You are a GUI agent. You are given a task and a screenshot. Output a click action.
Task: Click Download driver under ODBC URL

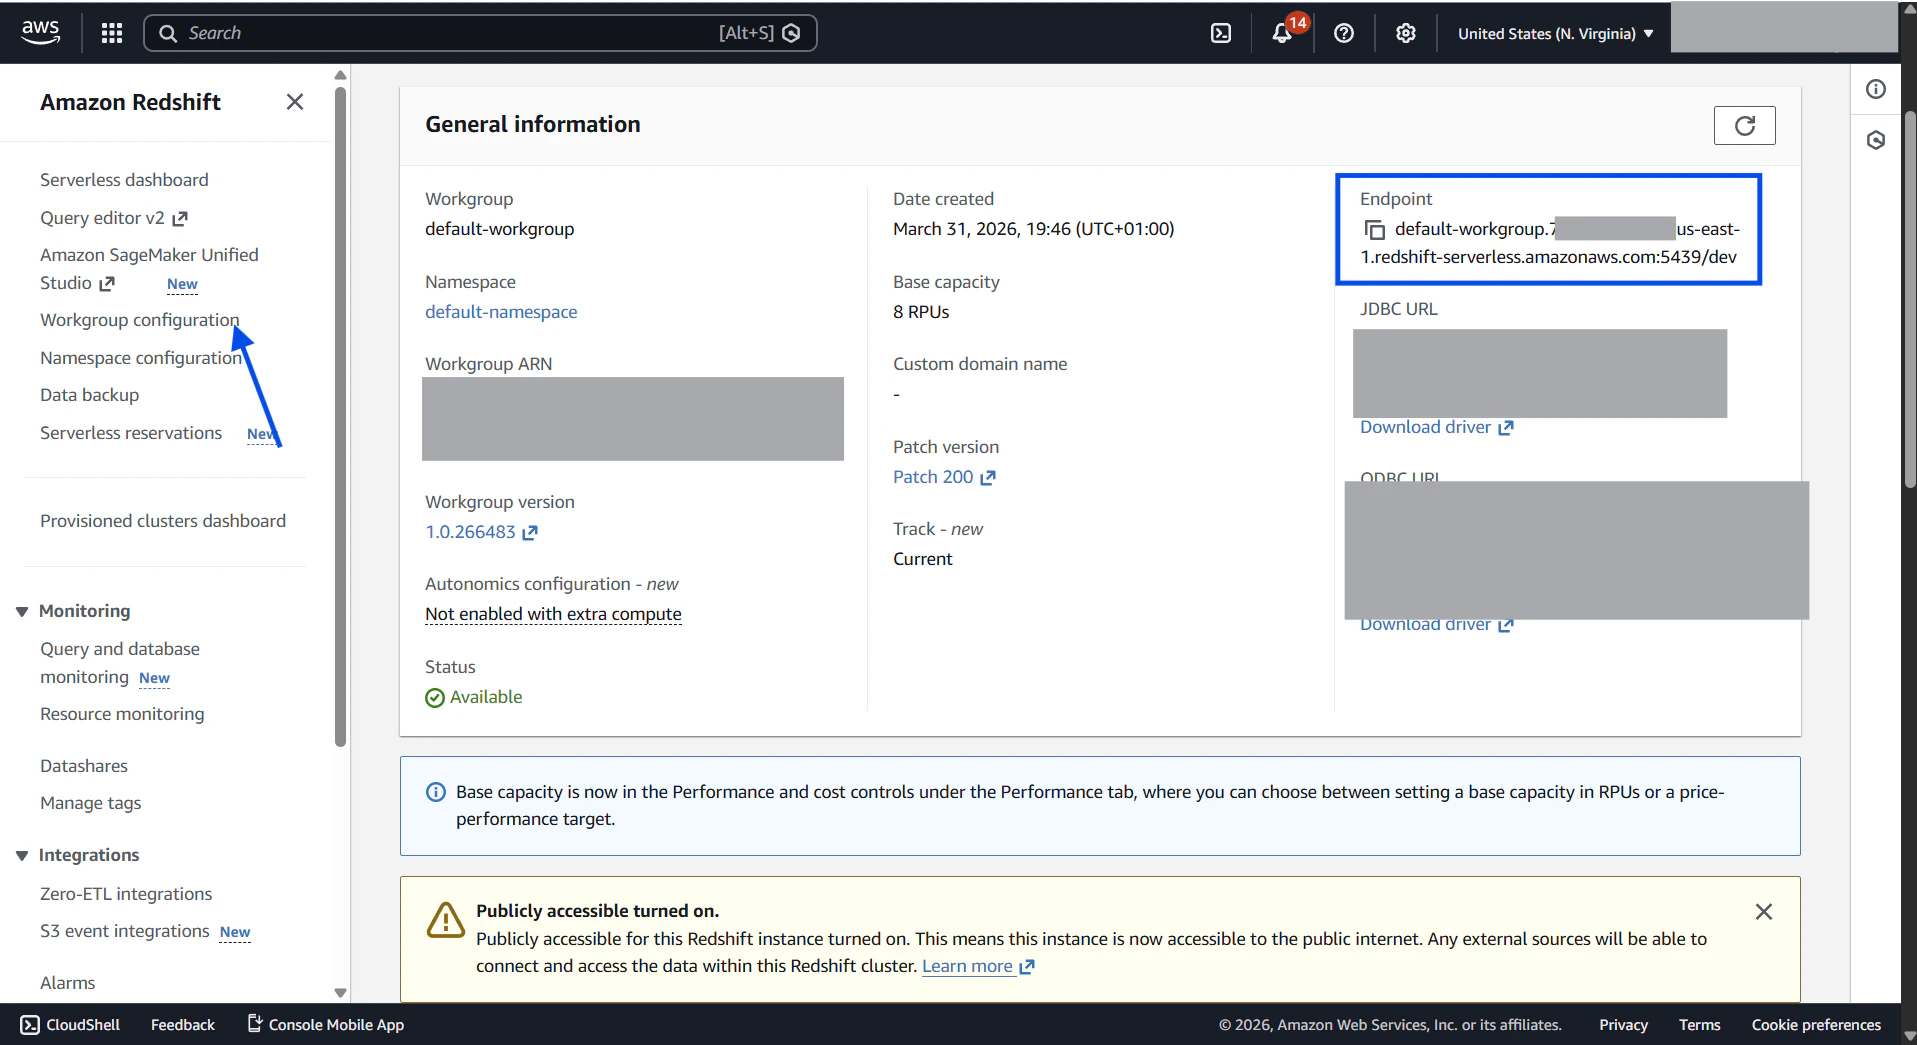[1436, 626]
